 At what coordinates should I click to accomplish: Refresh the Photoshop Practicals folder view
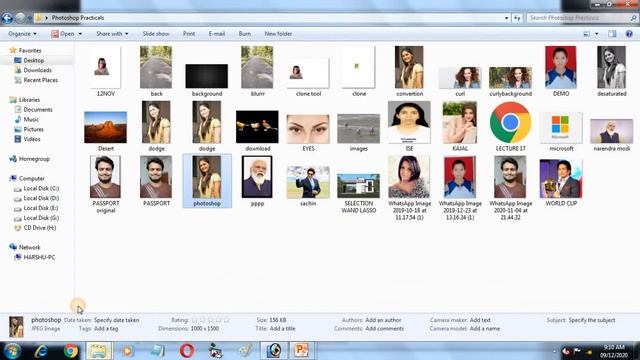pos(517,18)
